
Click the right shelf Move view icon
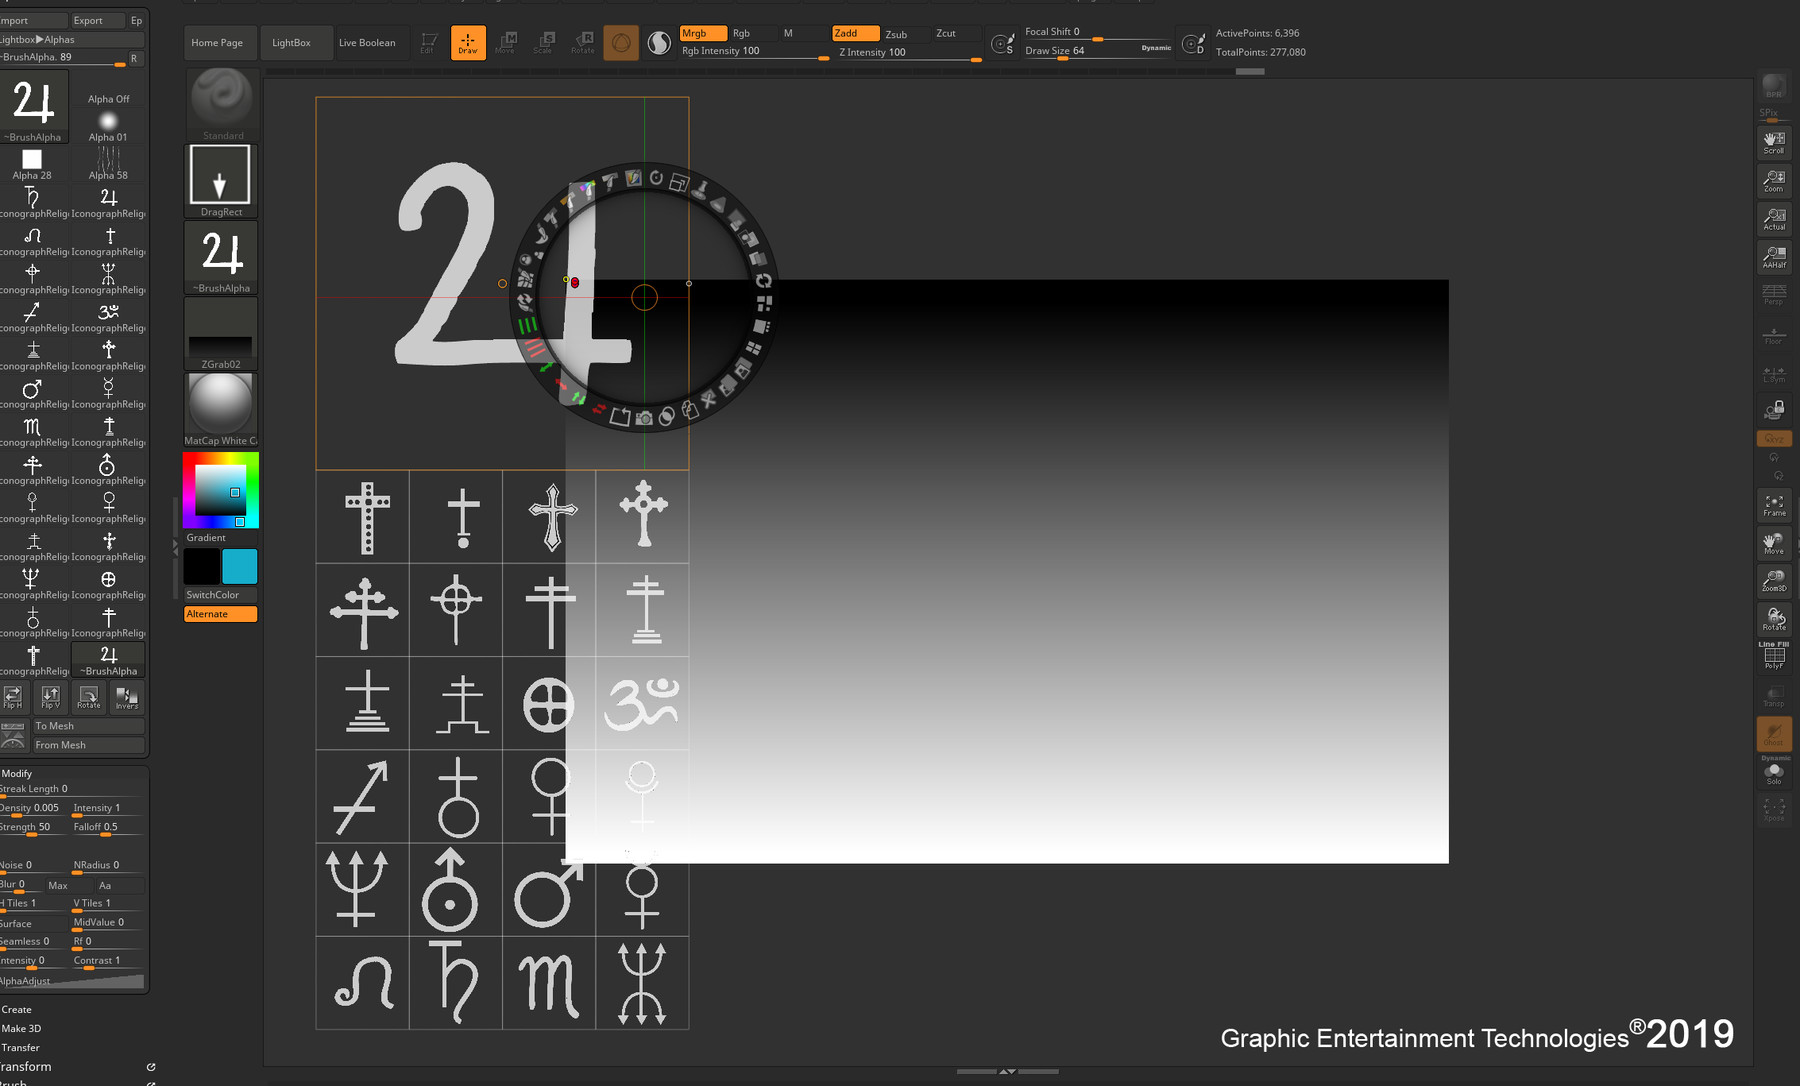tap(1774, 543)
